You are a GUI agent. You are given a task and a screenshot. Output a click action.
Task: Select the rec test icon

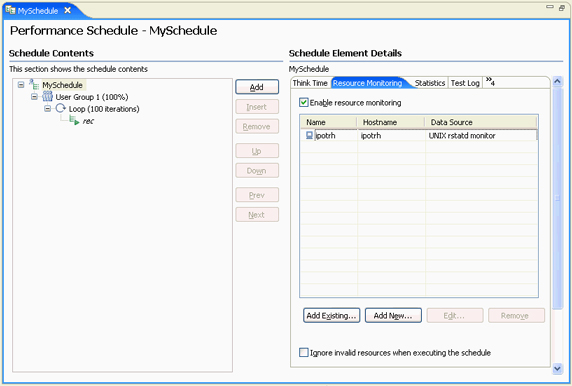[x=74, y=120]
